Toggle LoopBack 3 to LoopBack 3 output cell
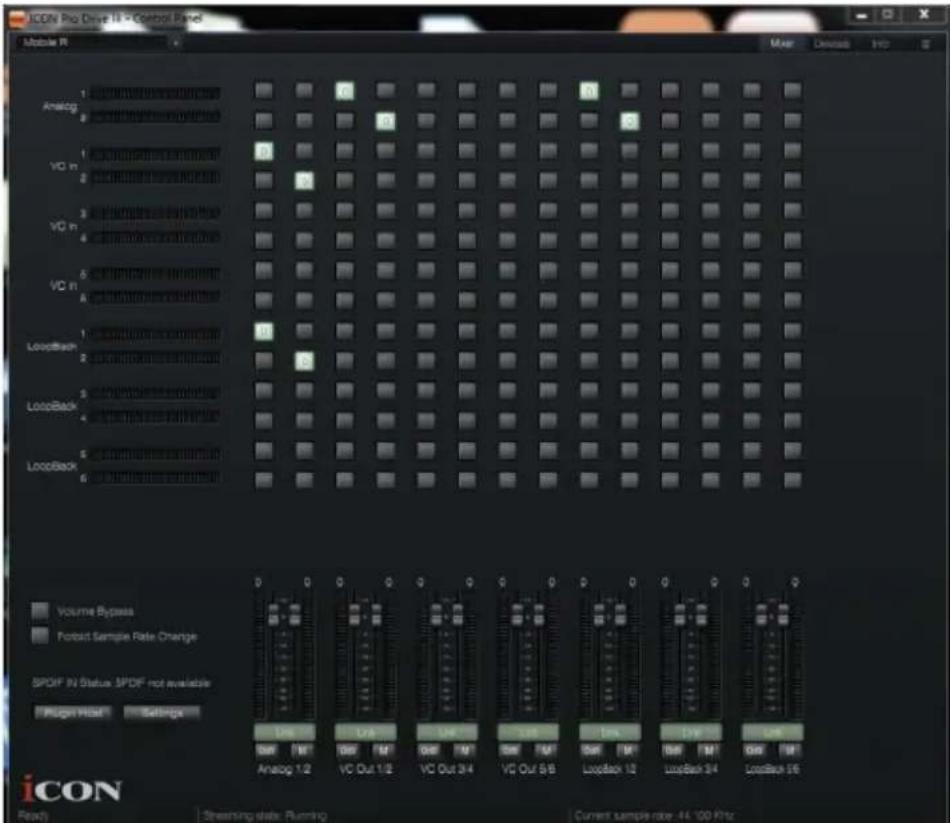The width and height of the screenshot is (950, 823). pos(670,391)
